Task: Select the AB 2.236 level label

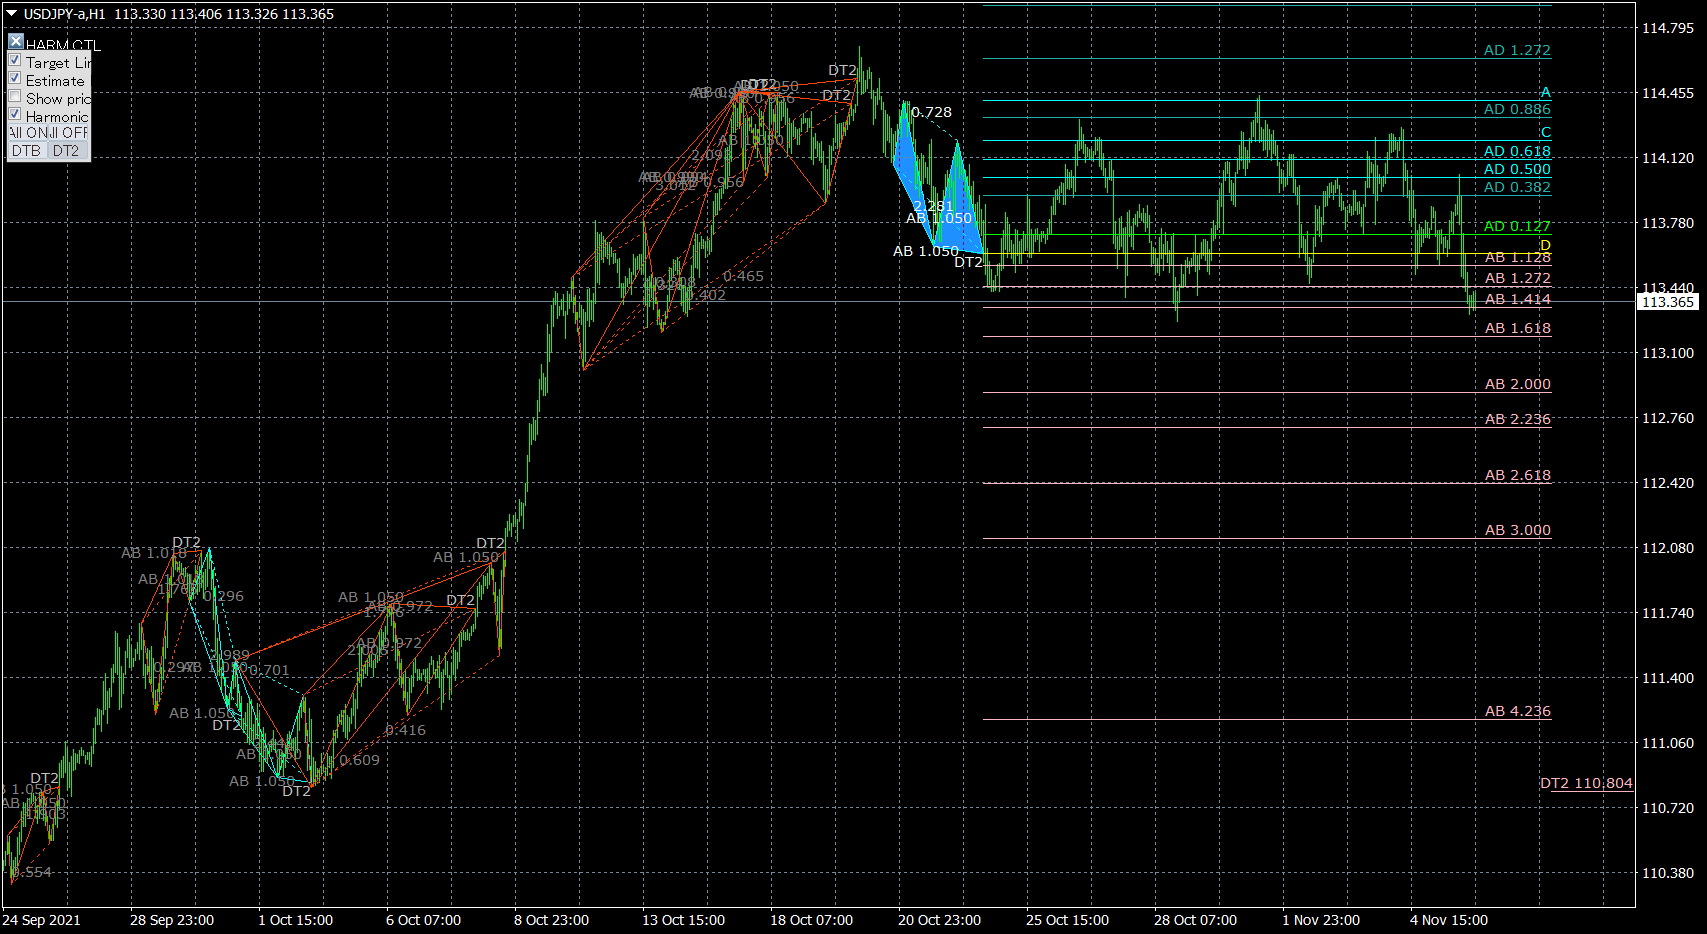Action: click(1518, 419)
